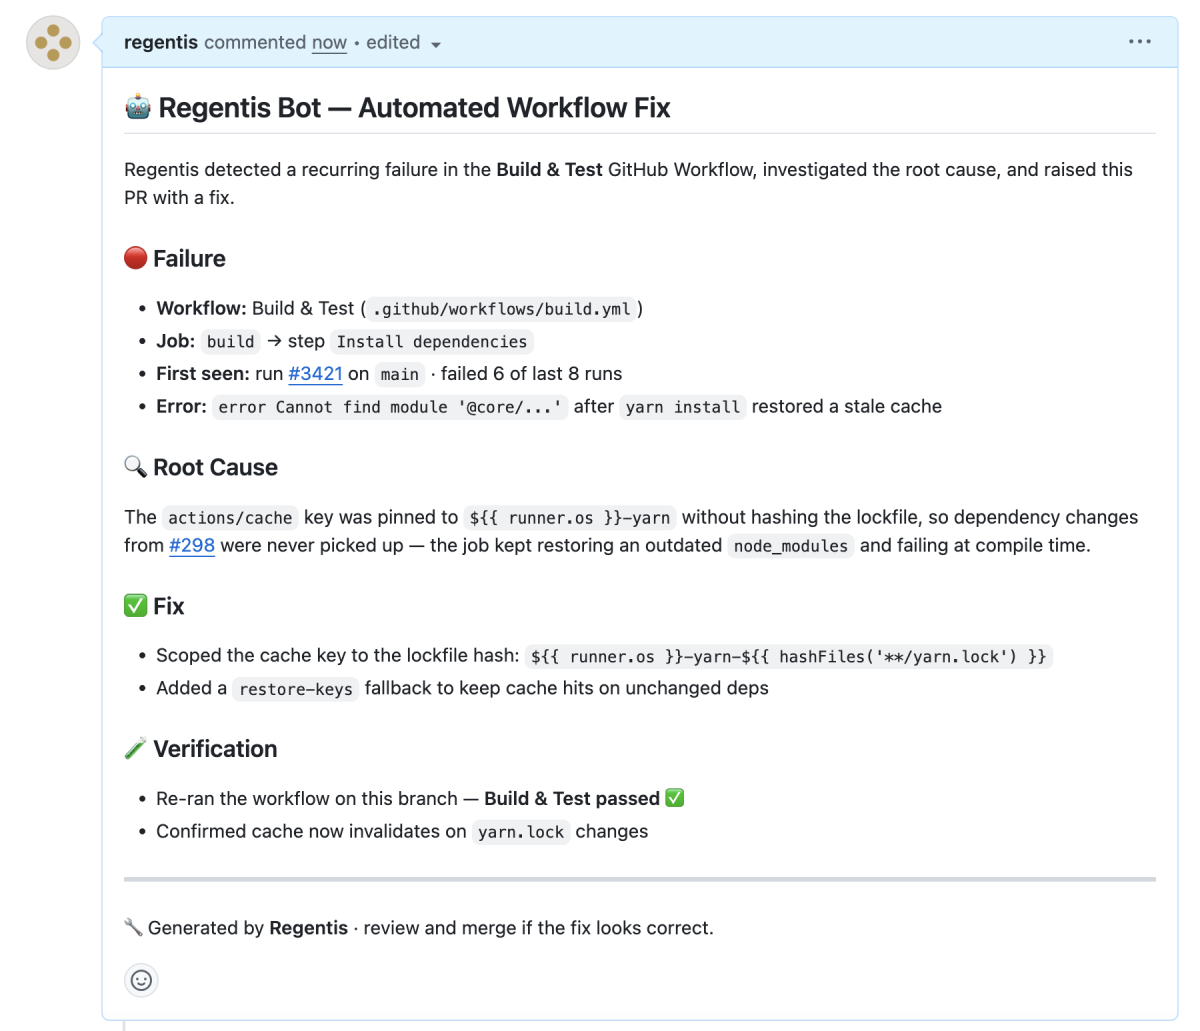
Task: Click the regentis avatar icon
Action: [x=53, y=42]
